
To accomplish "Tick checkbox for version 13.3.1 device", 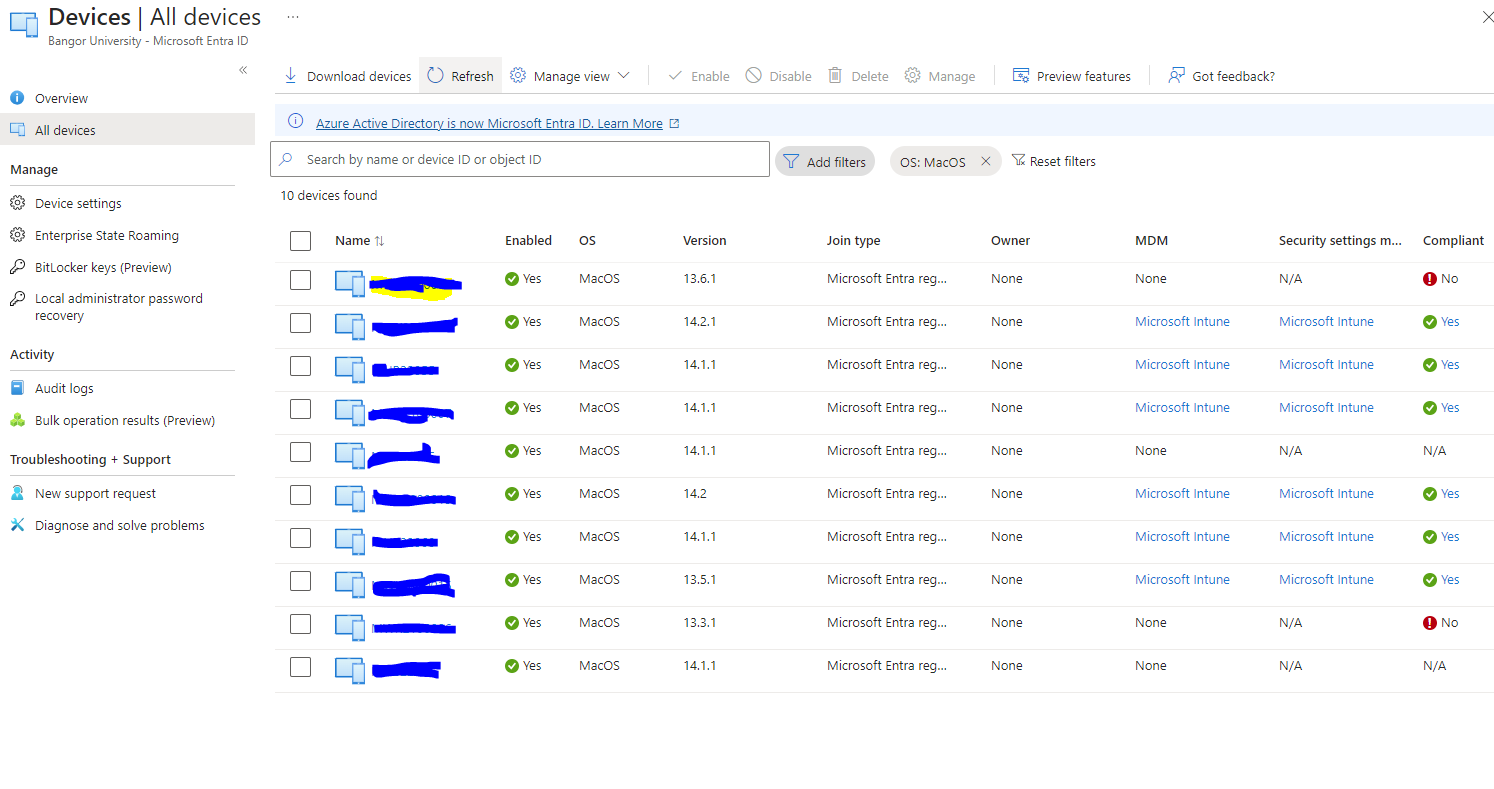I will coord(300,624).
